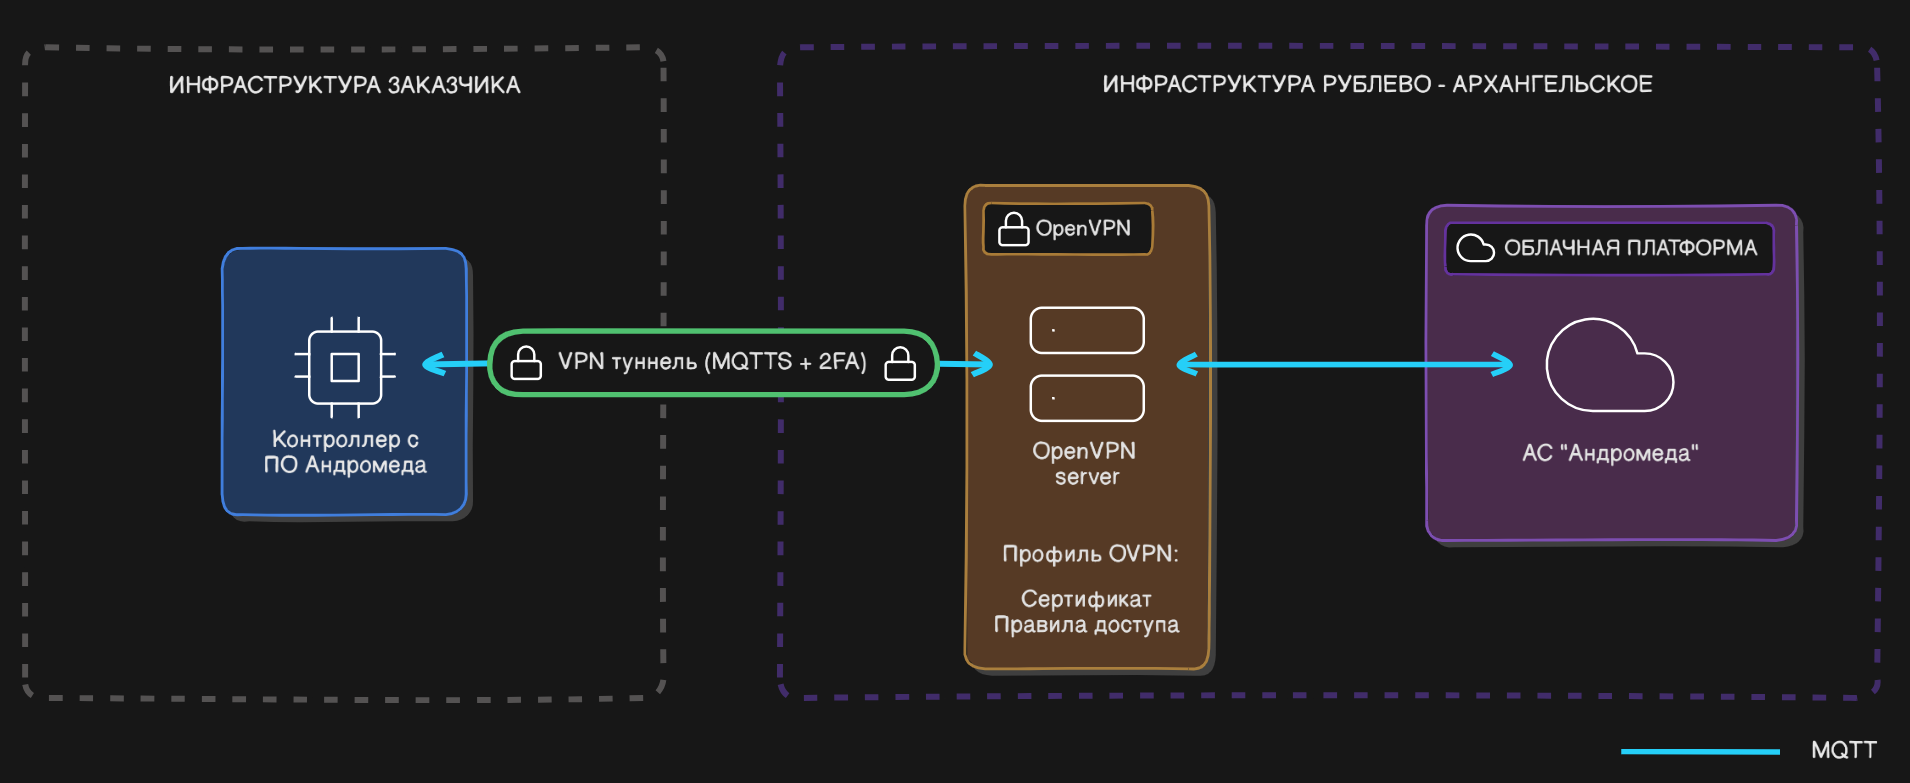Select the large cloud icon above АС "Андромеда"
Image resolution: width=1910 pixels, height=783 pixels.
[1608, 367]
